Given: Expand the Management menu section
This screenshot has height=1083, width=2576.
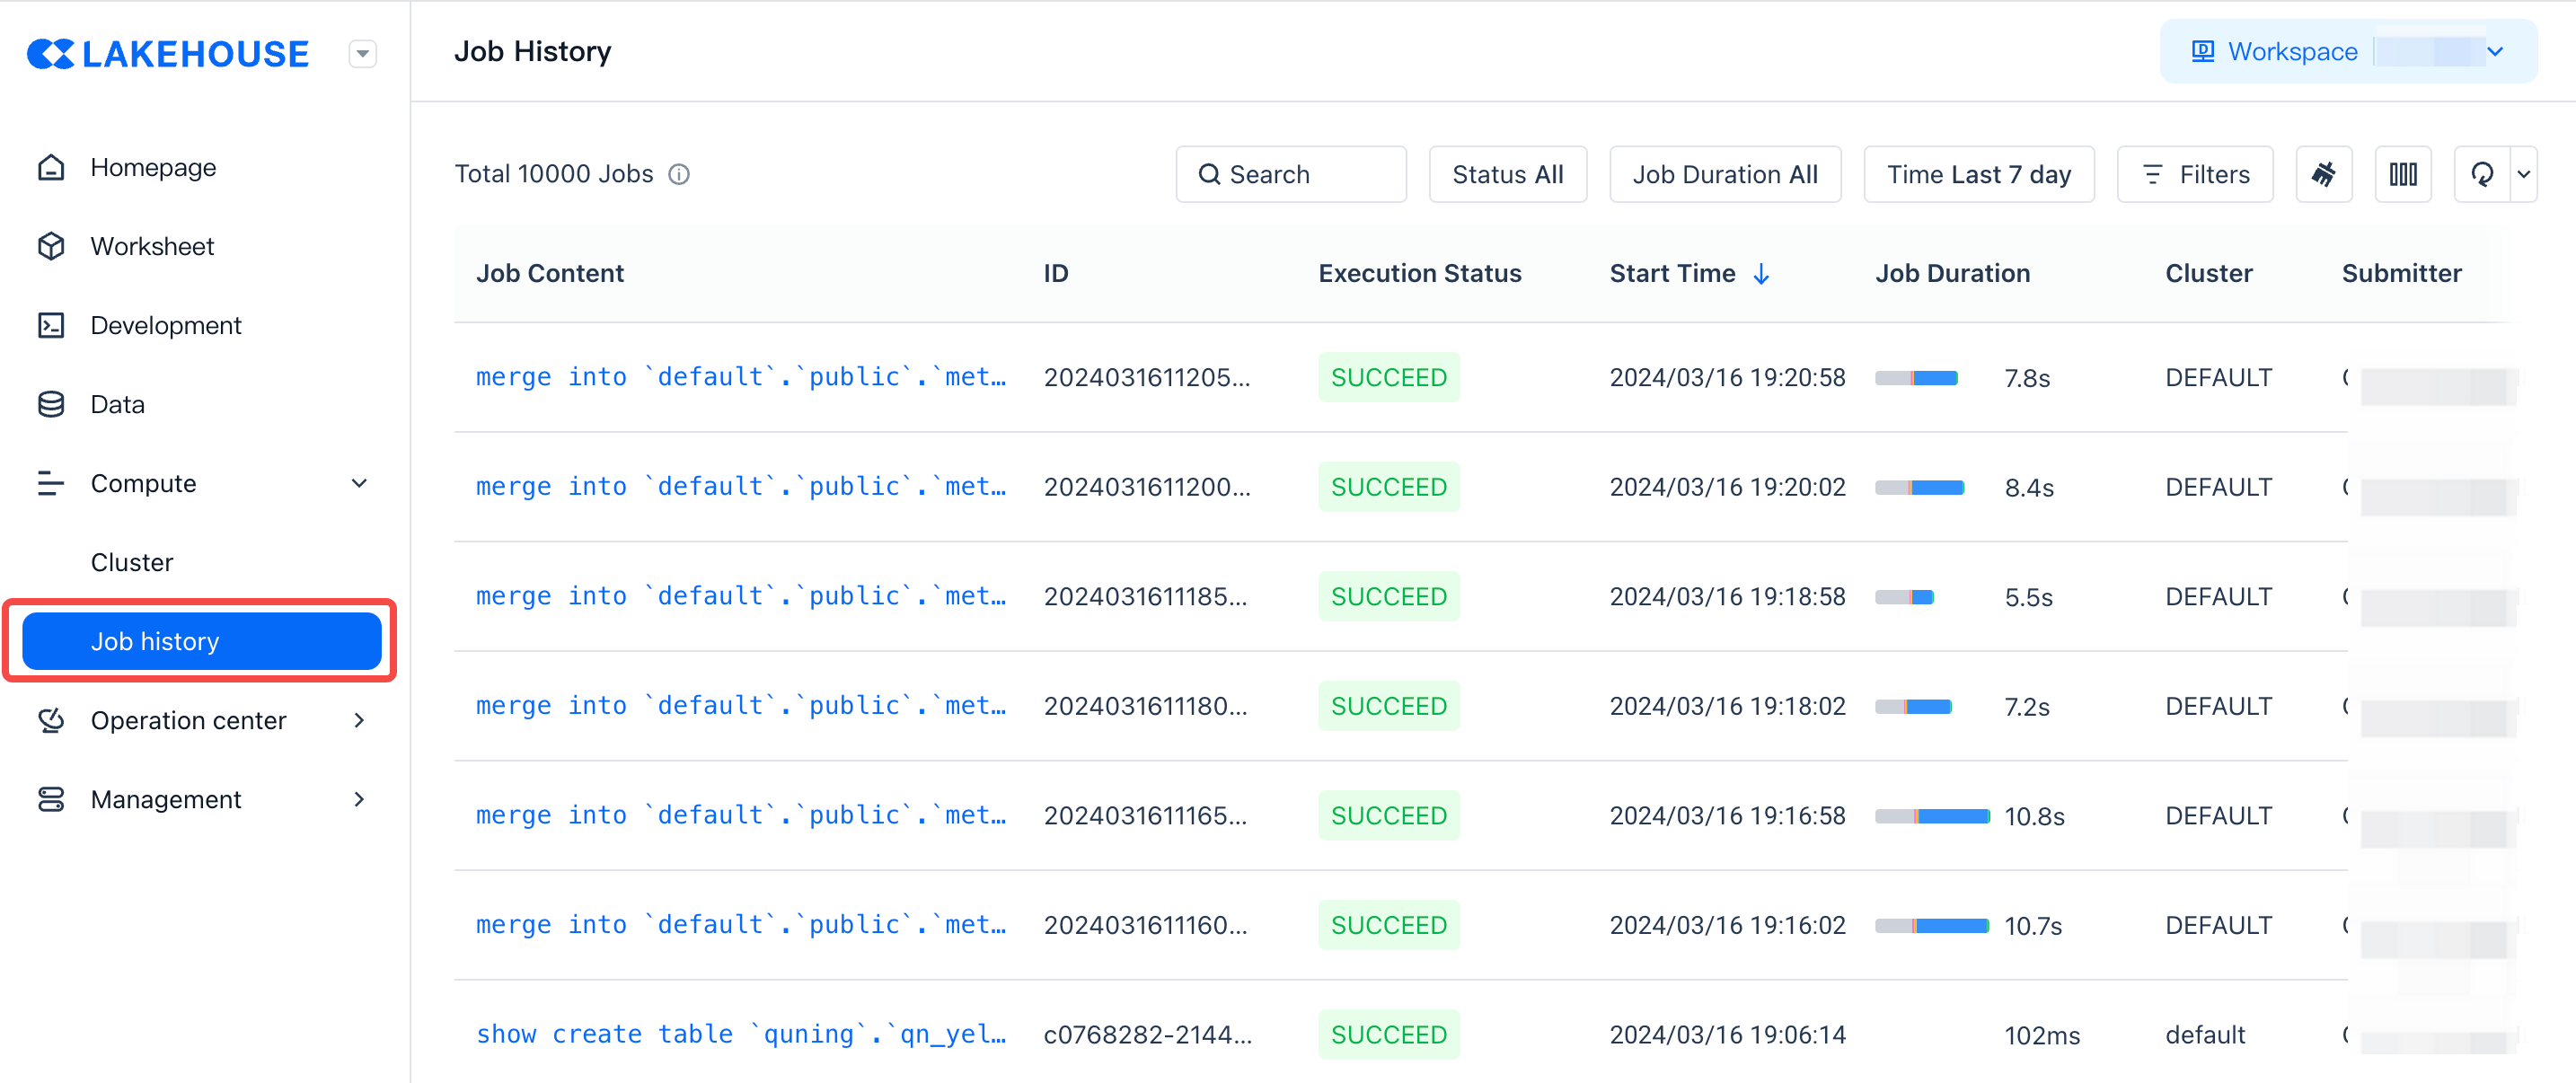Looking at the screenshot, I should click(359, 799).
